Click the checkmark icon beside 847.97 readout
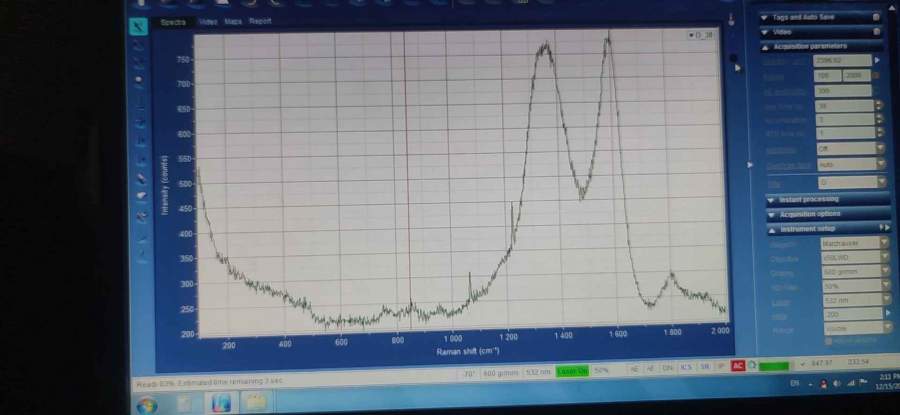The height and width of the screenshot is (415, 900). 802,363
